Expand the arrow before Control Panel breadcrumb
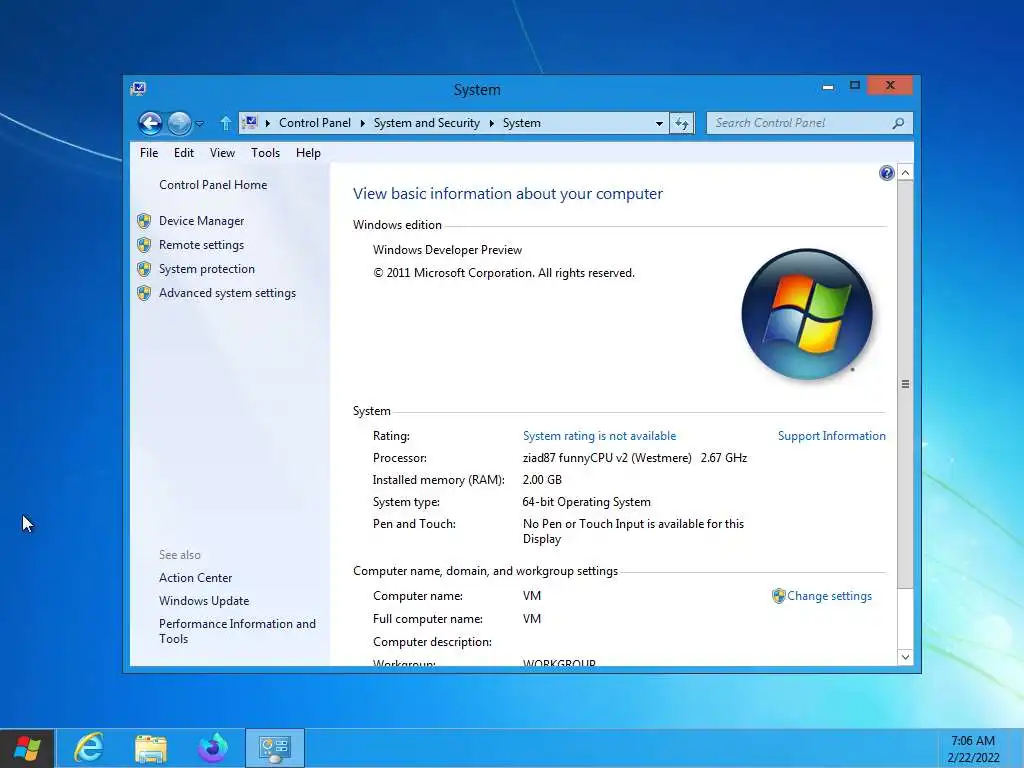The height and width of the screenshot is (768, 1024). 267,123
